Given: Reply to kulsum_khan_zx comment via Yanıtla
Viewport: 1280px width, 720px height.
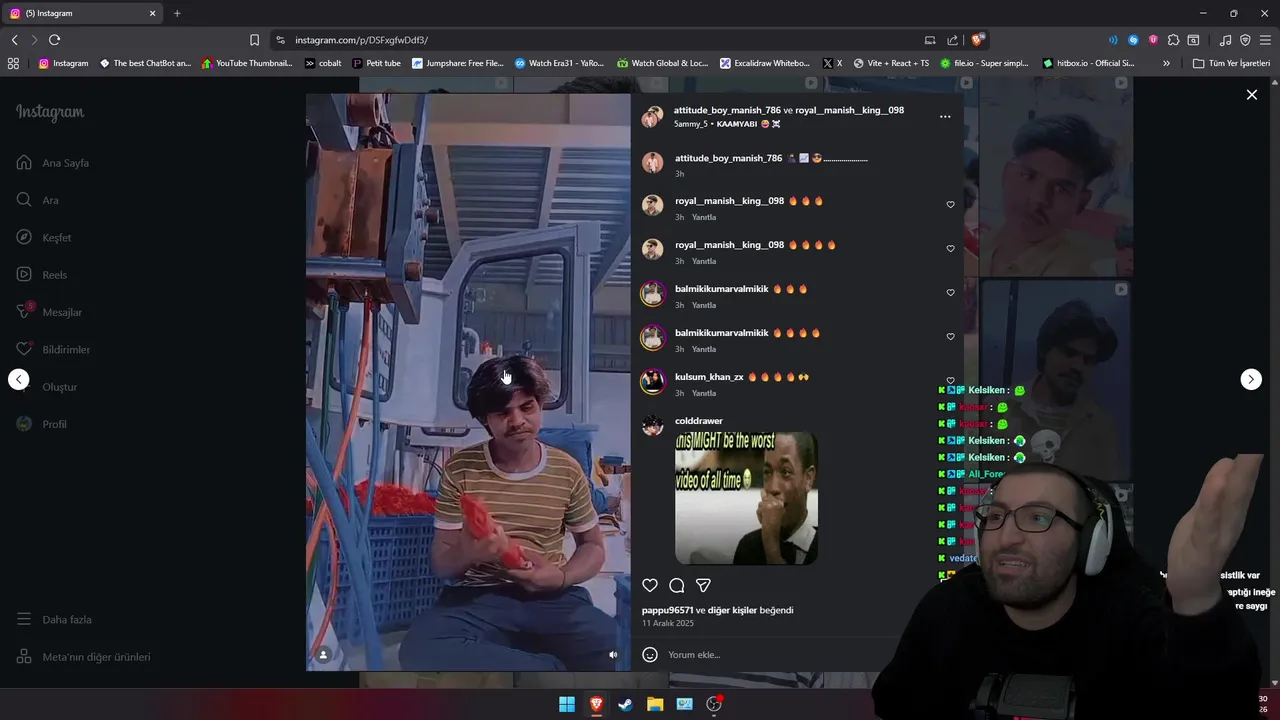Looking at the screenshot, I should (x=704, y=393).
